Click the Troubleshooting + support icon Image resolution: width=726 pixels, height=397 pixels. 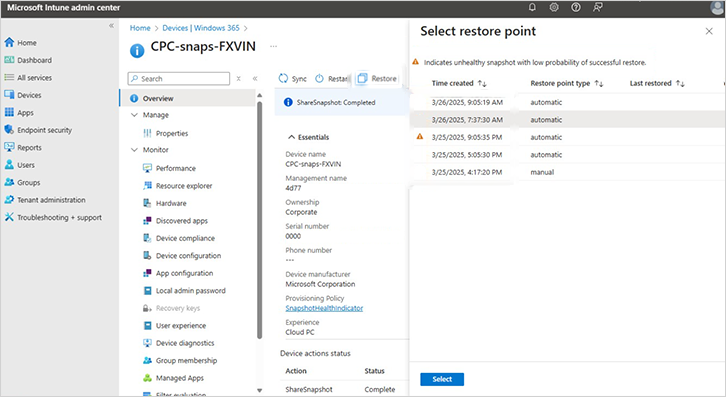[9, 217]
